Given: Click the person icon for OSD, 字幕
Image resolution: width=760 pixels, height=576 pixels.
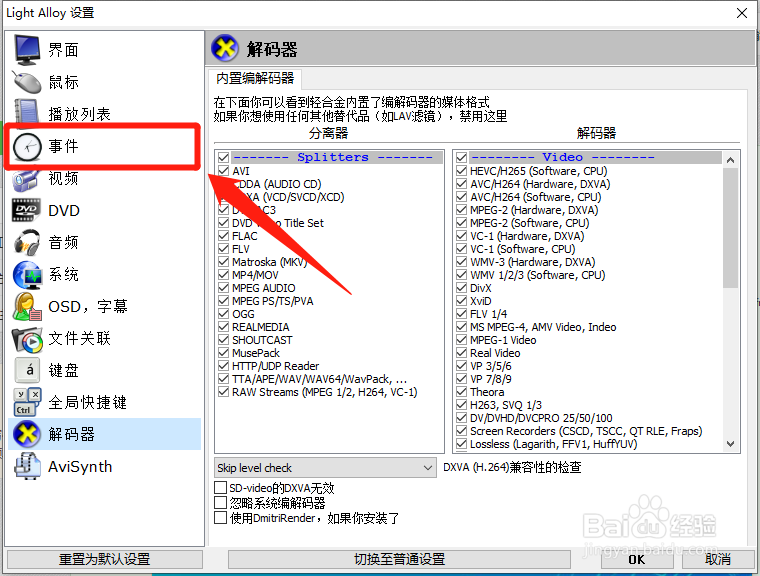Looking at the screenshot, I should (27, 307).
